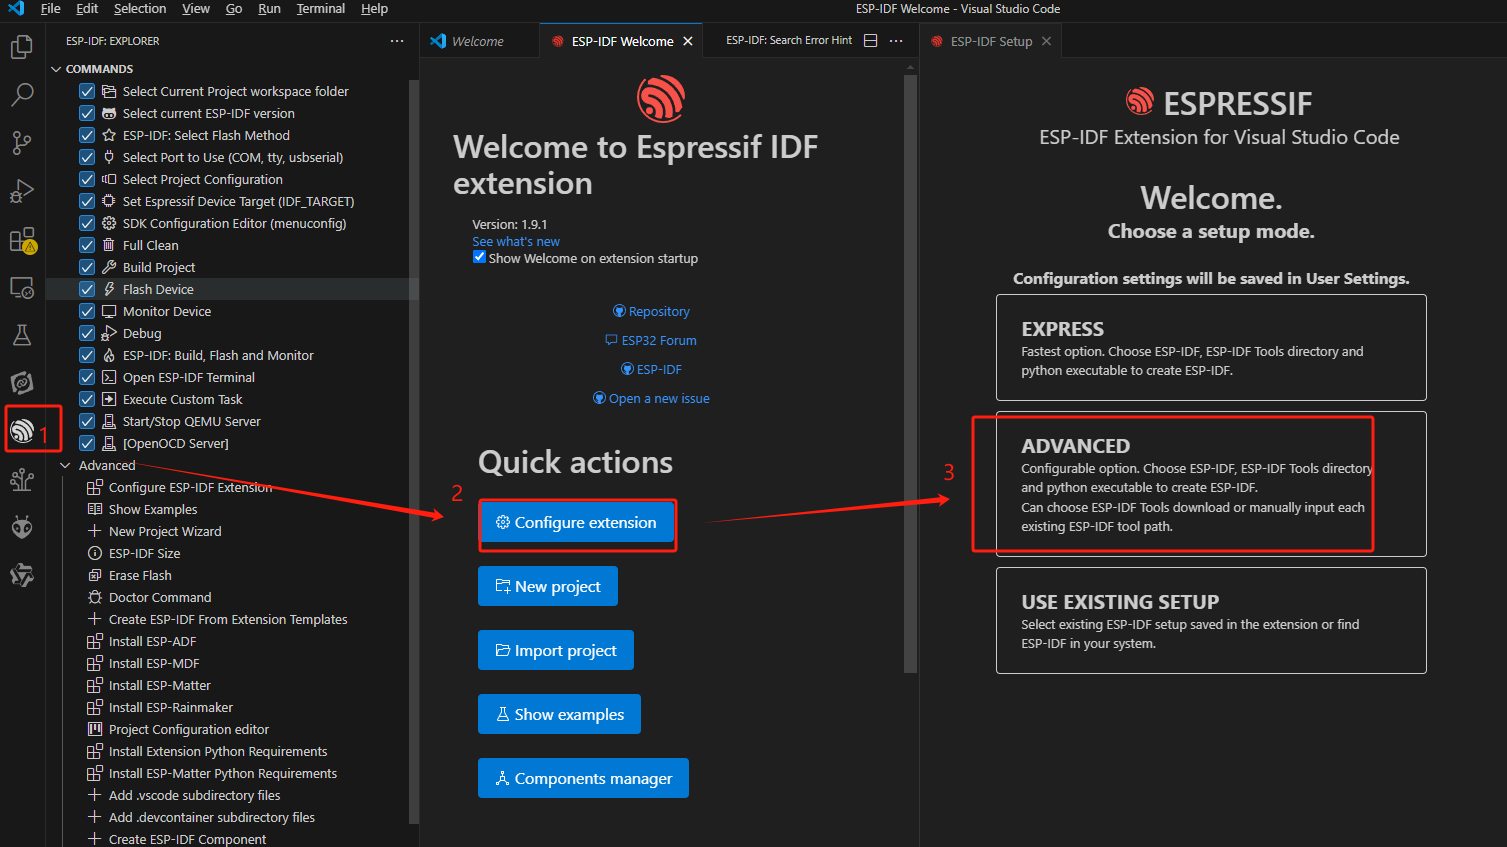Open the Open a new issue link
Viewport: 1507px width, 847px height.
[x=651, y=398]
